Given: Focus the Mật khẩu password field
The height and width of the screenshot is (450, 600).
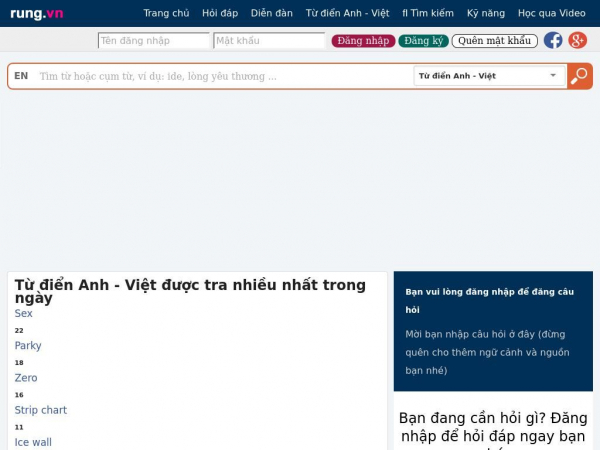Looking at the screenshot, I should click(269, 41).
